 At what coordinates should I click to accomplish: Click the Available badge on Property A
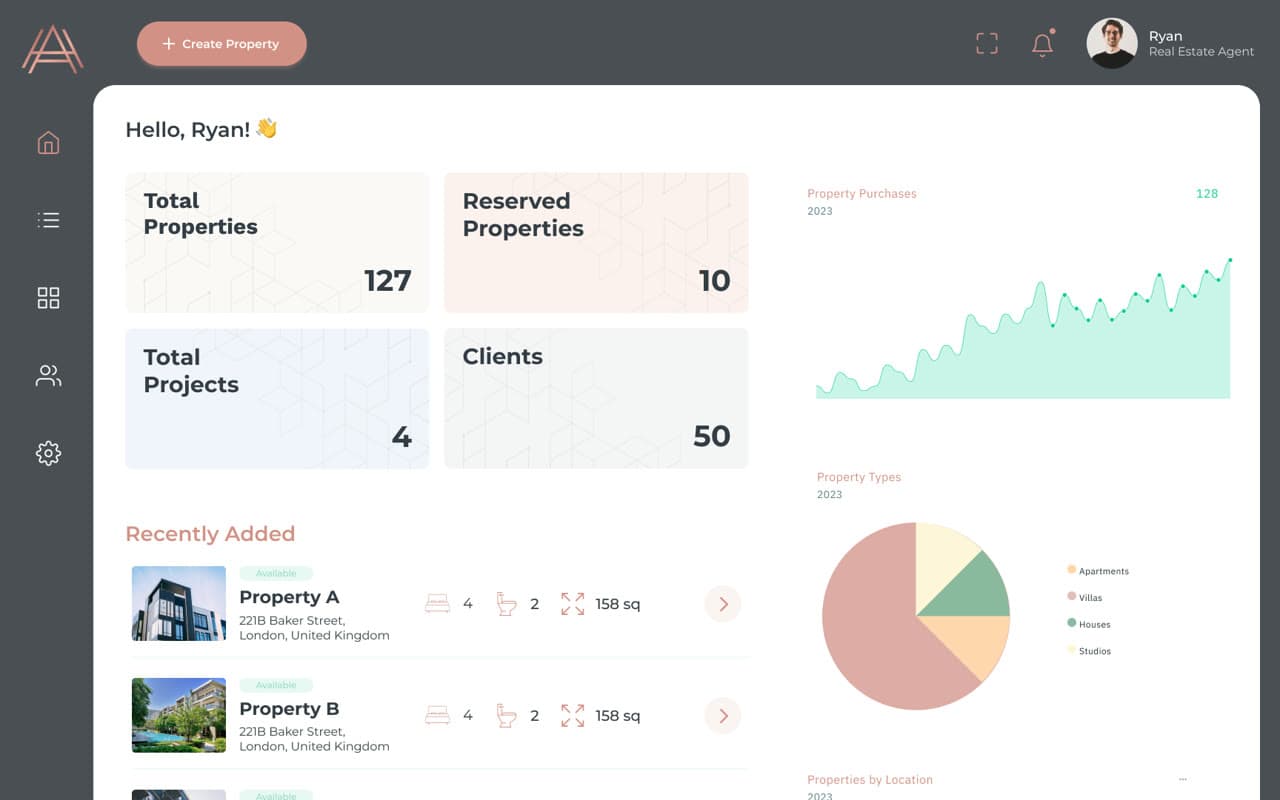pyautogui.click(x=276, y=574)
